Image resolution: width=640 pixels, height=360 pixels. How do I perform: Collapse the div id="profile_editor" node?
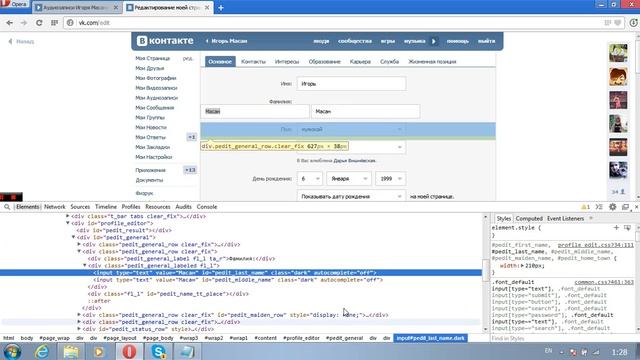(68, 223)
